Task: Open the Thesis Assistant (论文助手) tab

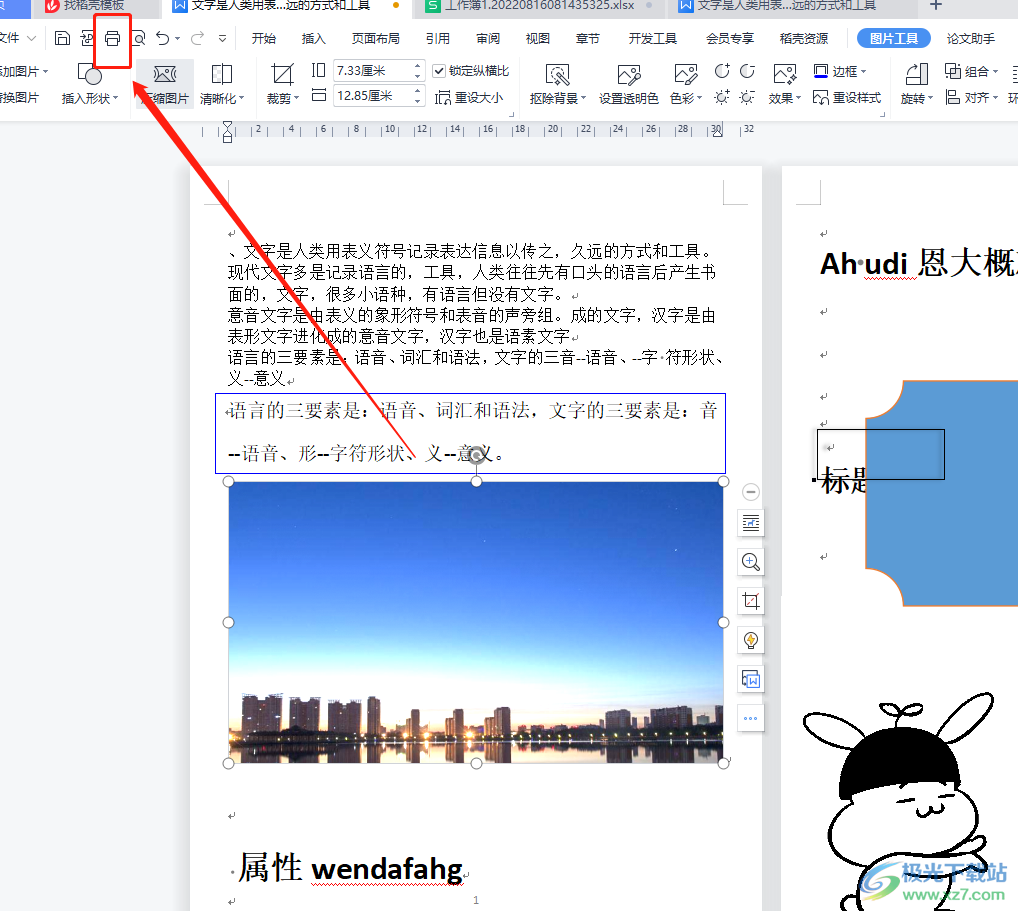Action: (971, 38)
